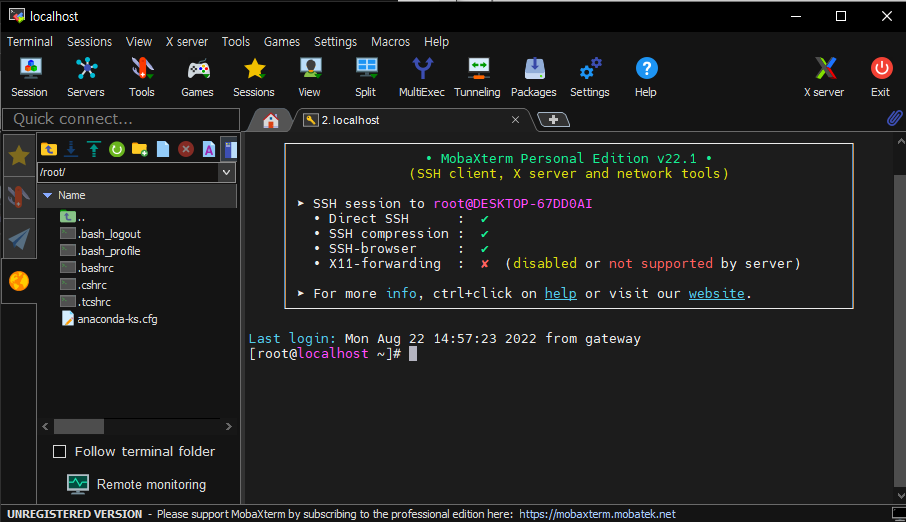The image size is (906, 522).
Task: Open the Tunneling toolbar icon
Action: (x=477, y=77)
